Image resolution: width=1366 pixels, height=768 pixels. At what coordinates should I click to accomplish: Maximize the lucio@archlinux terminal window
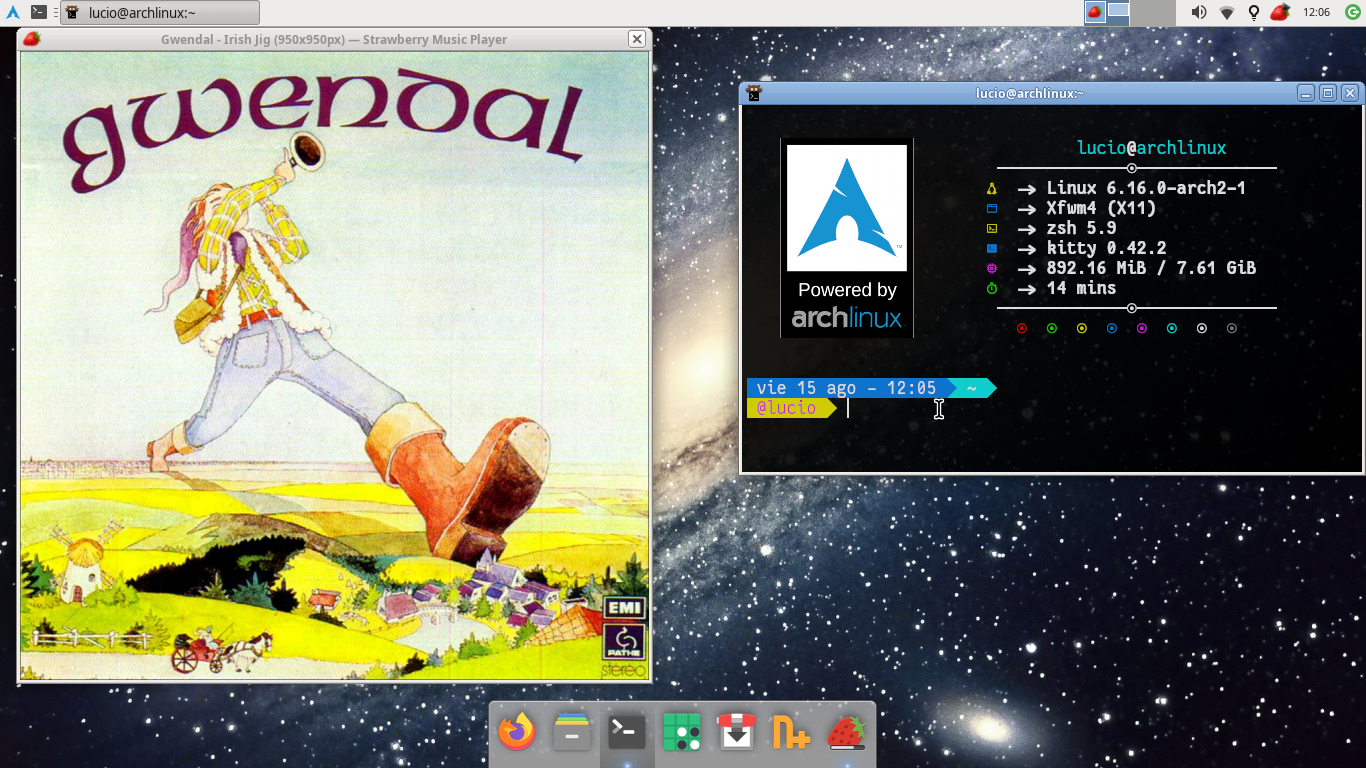pyautogui.click(x=1328, y=93)
